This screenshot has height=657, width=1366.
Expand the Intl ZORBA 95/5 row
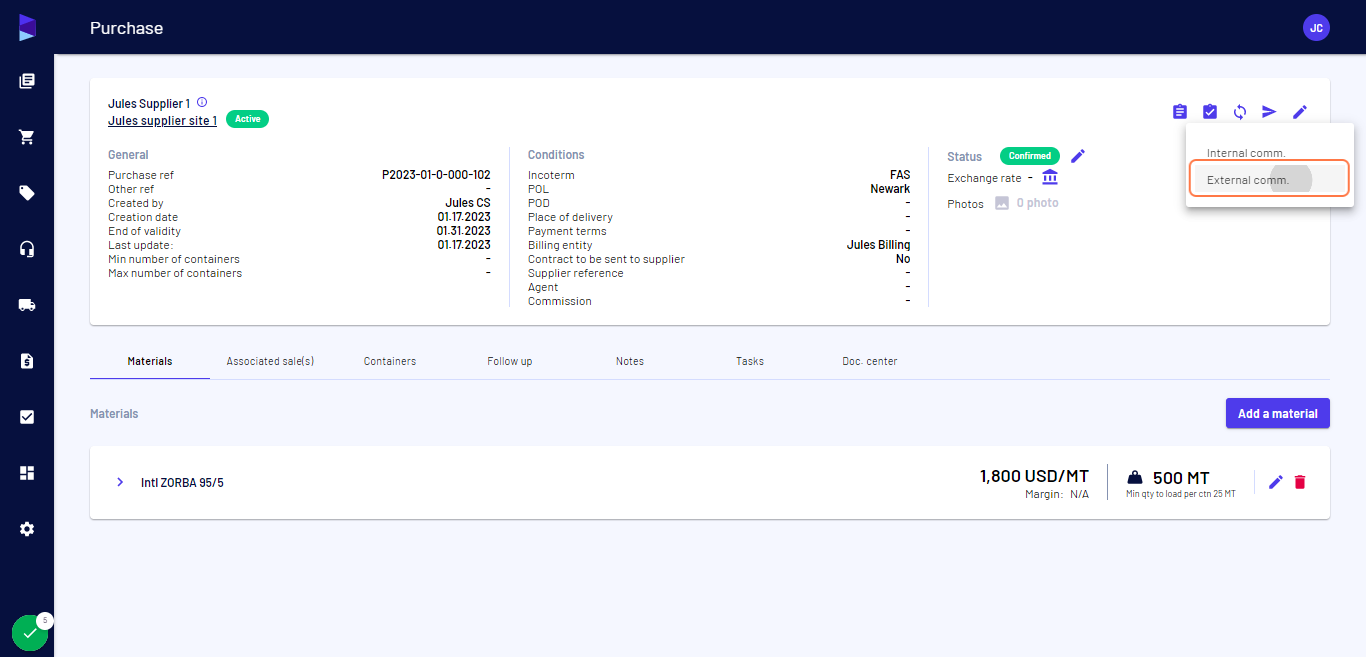tap(120, 482)
